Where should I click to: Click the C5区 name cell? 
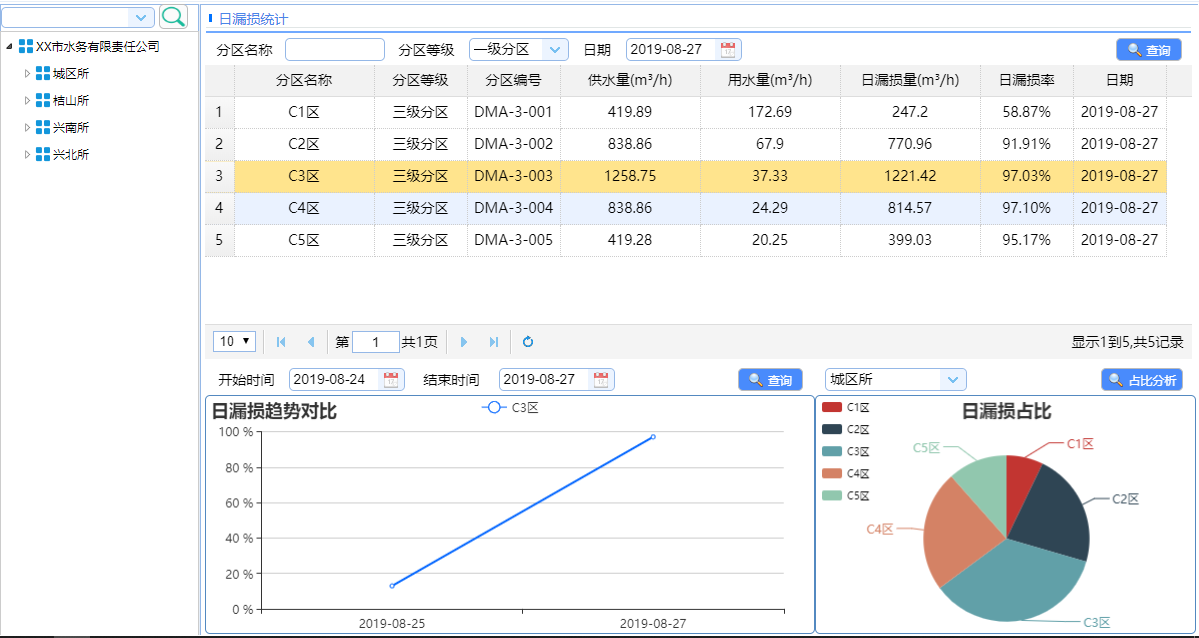pyautogui.click(x=304, y=240)
